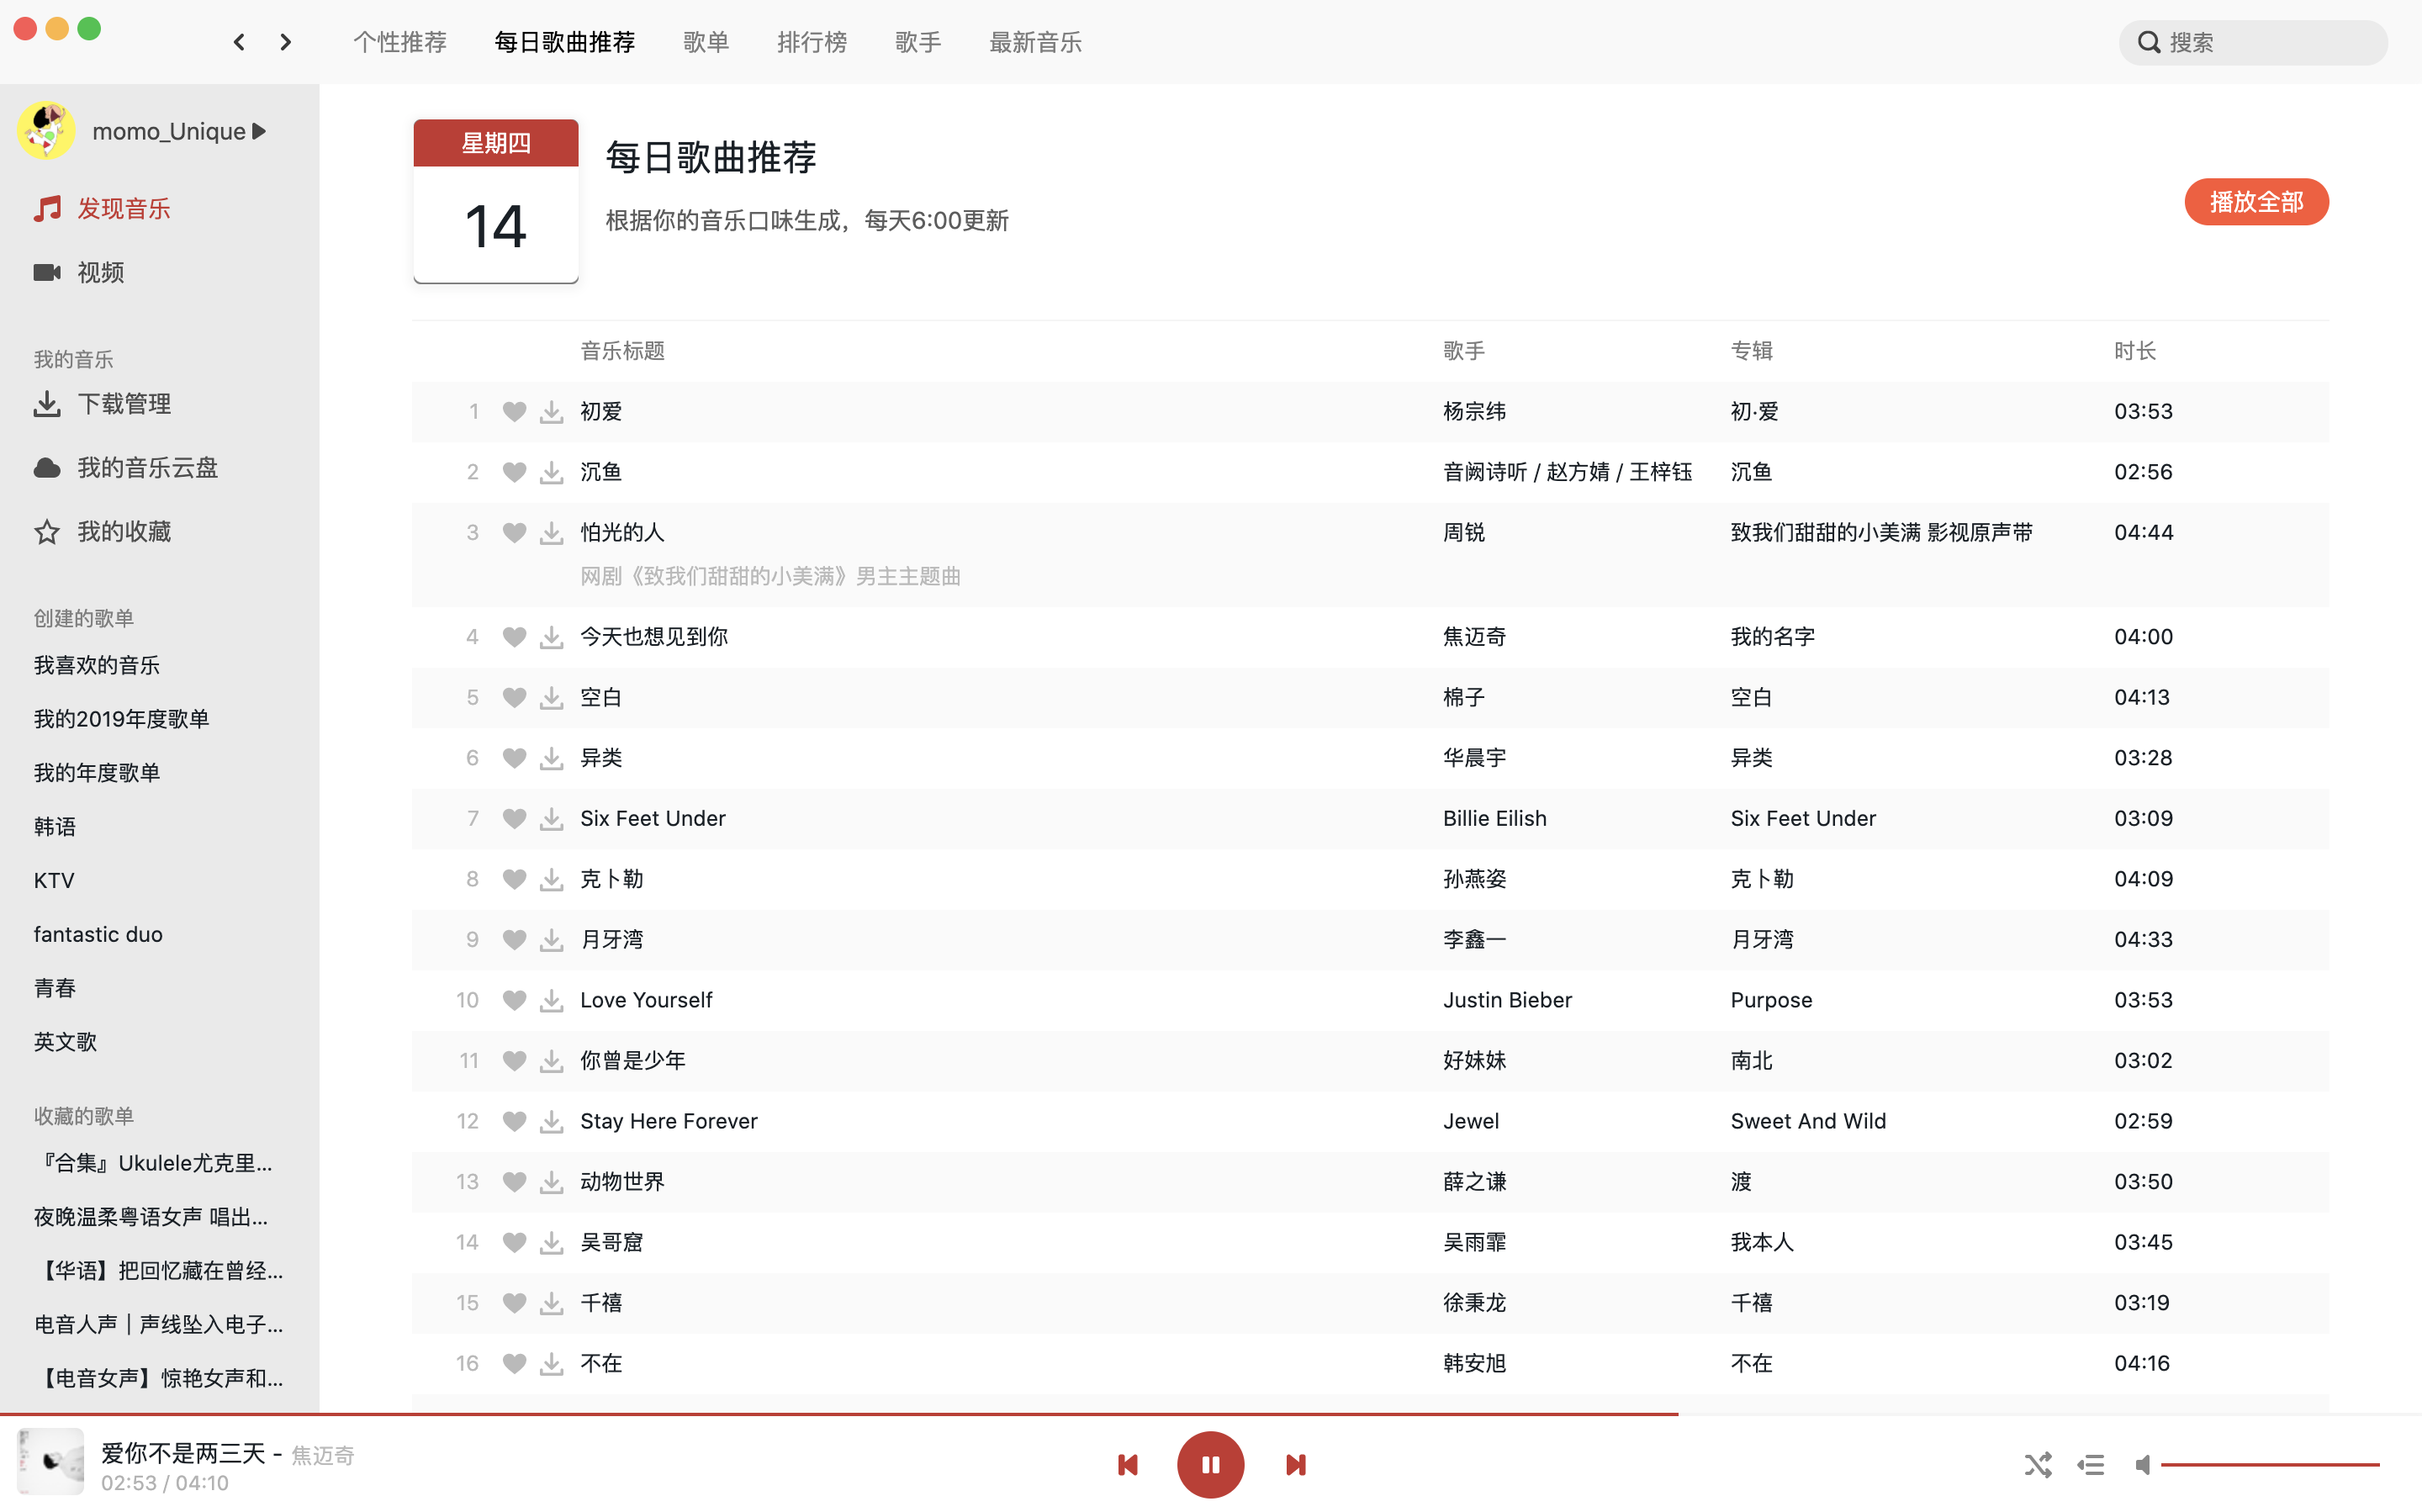Toggle shuffle play mode
Screen dimensions: 2422x1512
point(2037,1464)
